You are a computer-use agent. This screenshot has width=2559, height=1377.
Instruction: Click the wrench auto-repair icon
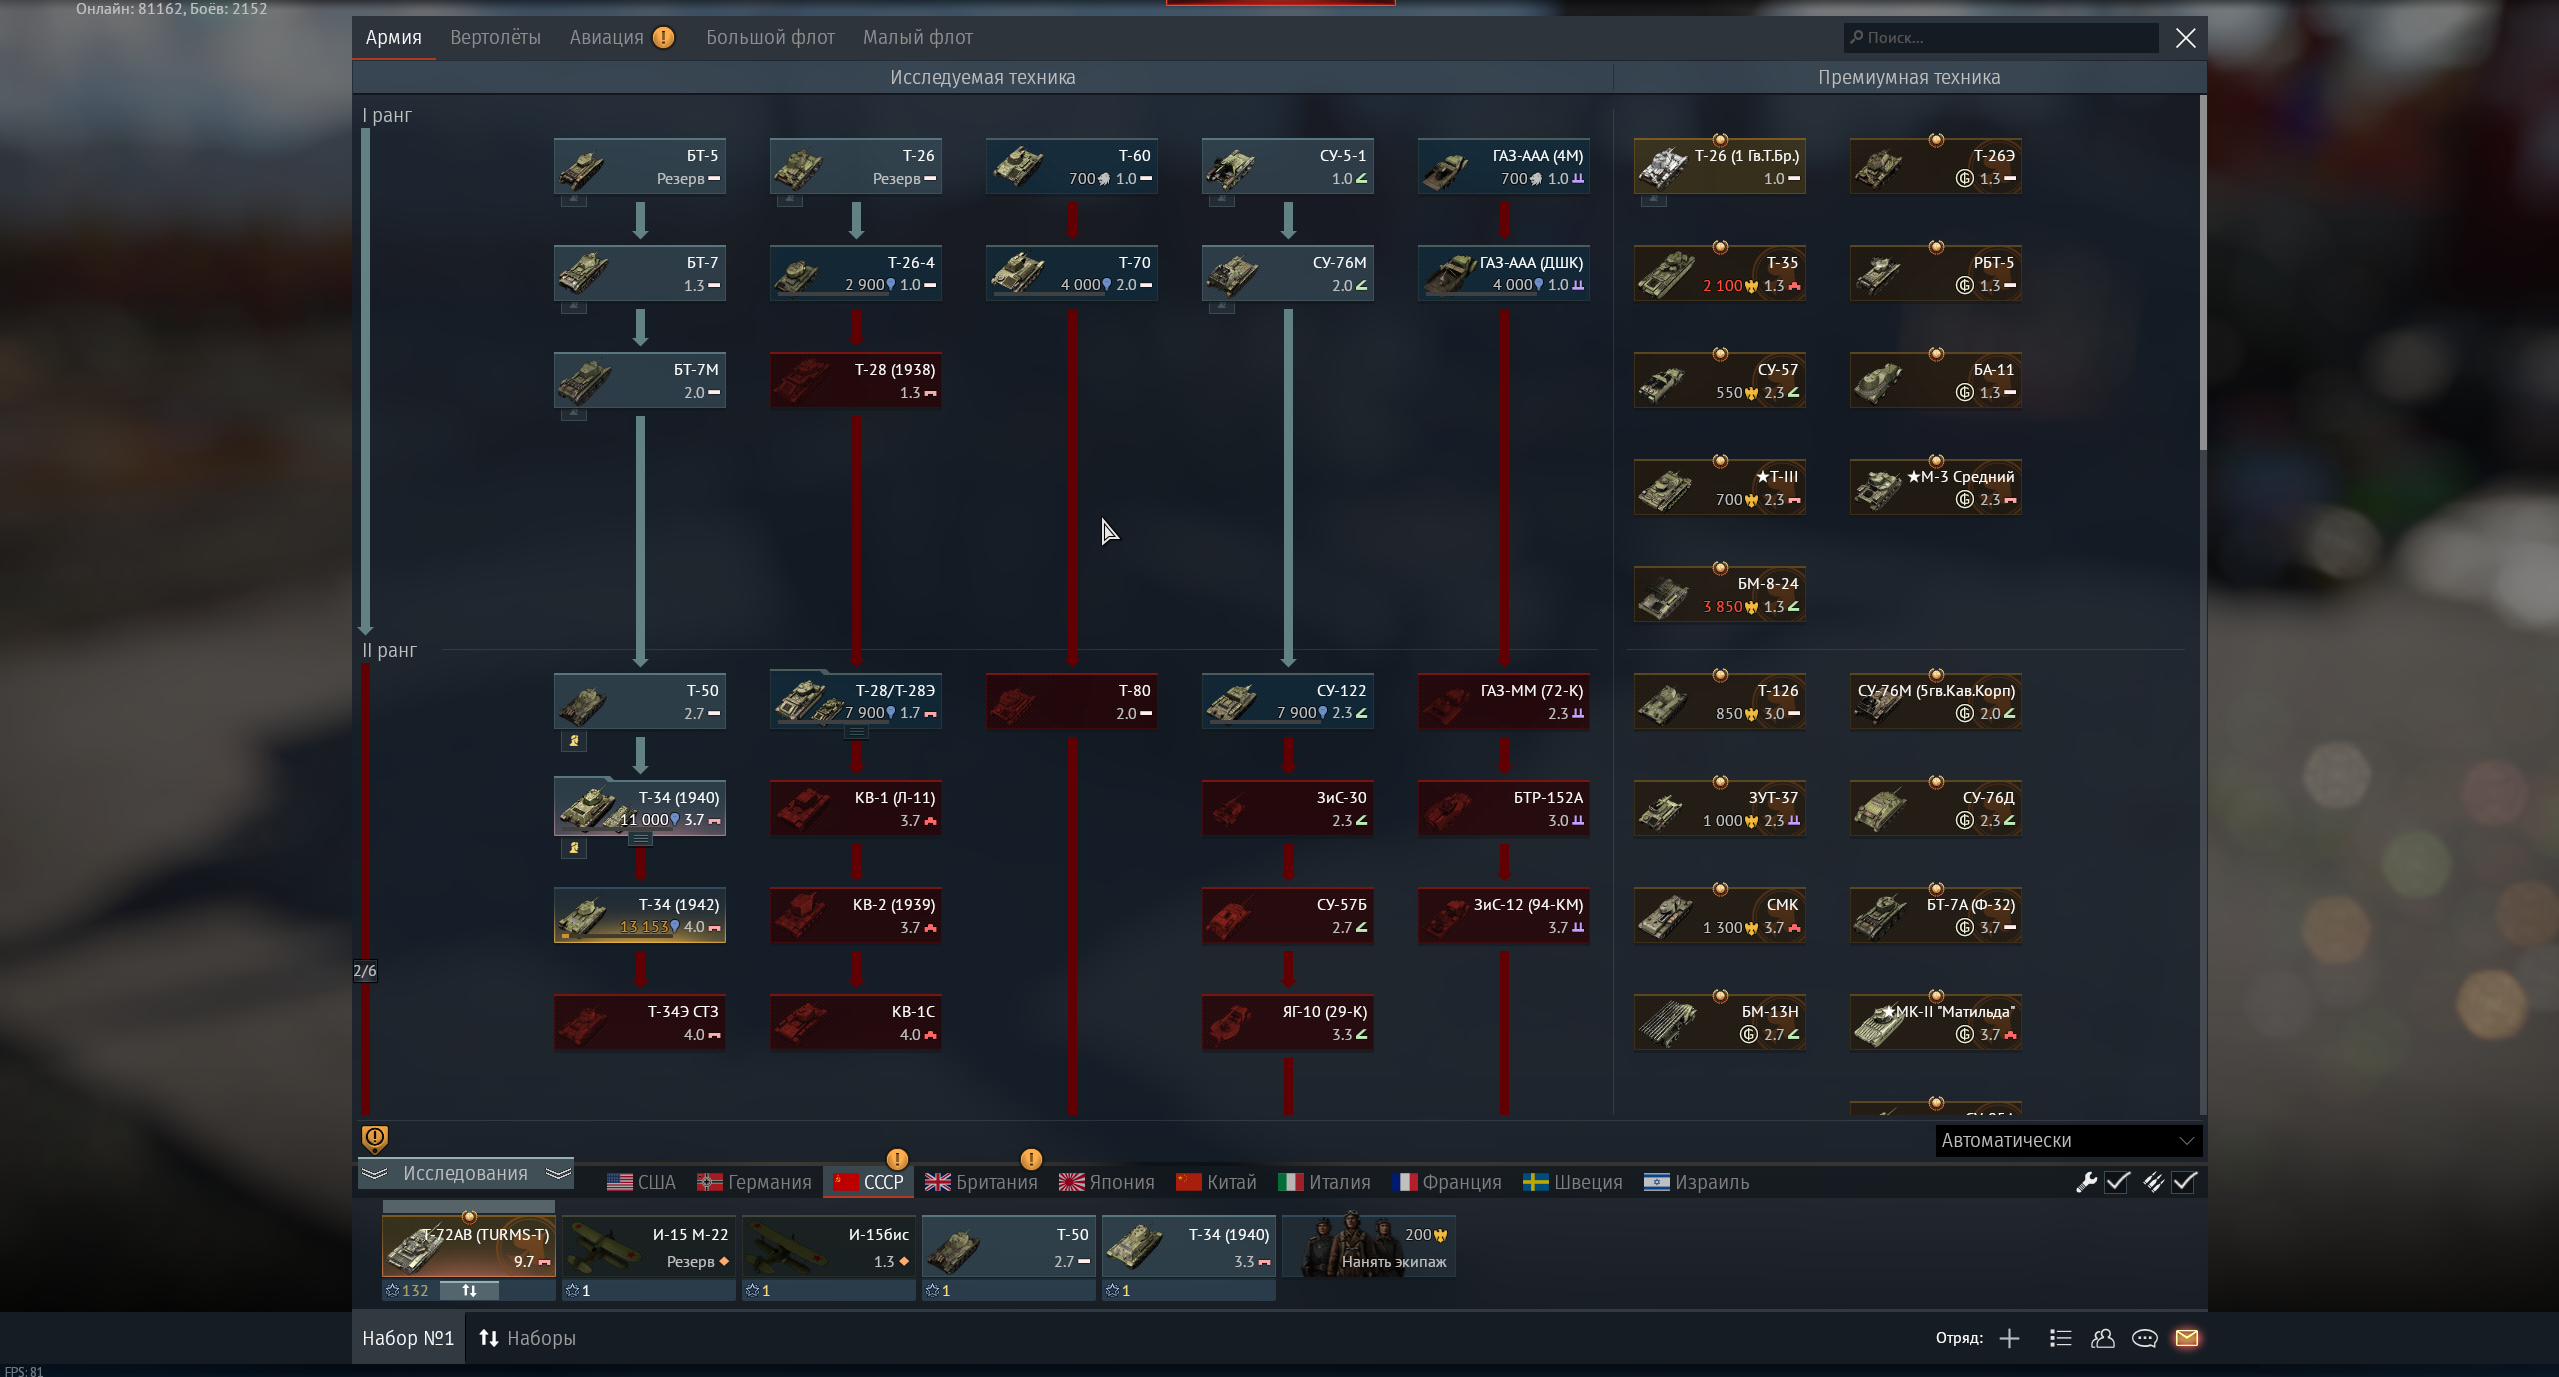pos(2086,1182)
